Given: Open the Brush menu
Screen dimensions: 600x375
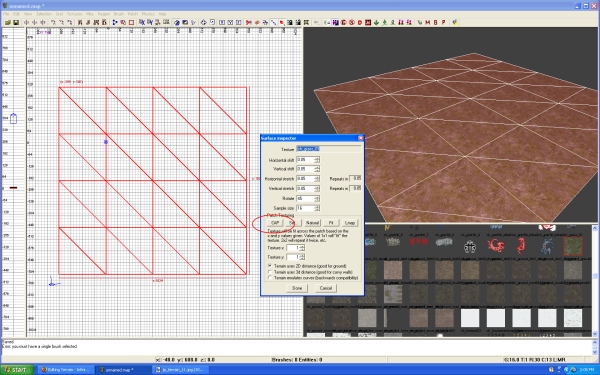Looking at the screenshot, I should pyautogui.click(x=119, y=14).
